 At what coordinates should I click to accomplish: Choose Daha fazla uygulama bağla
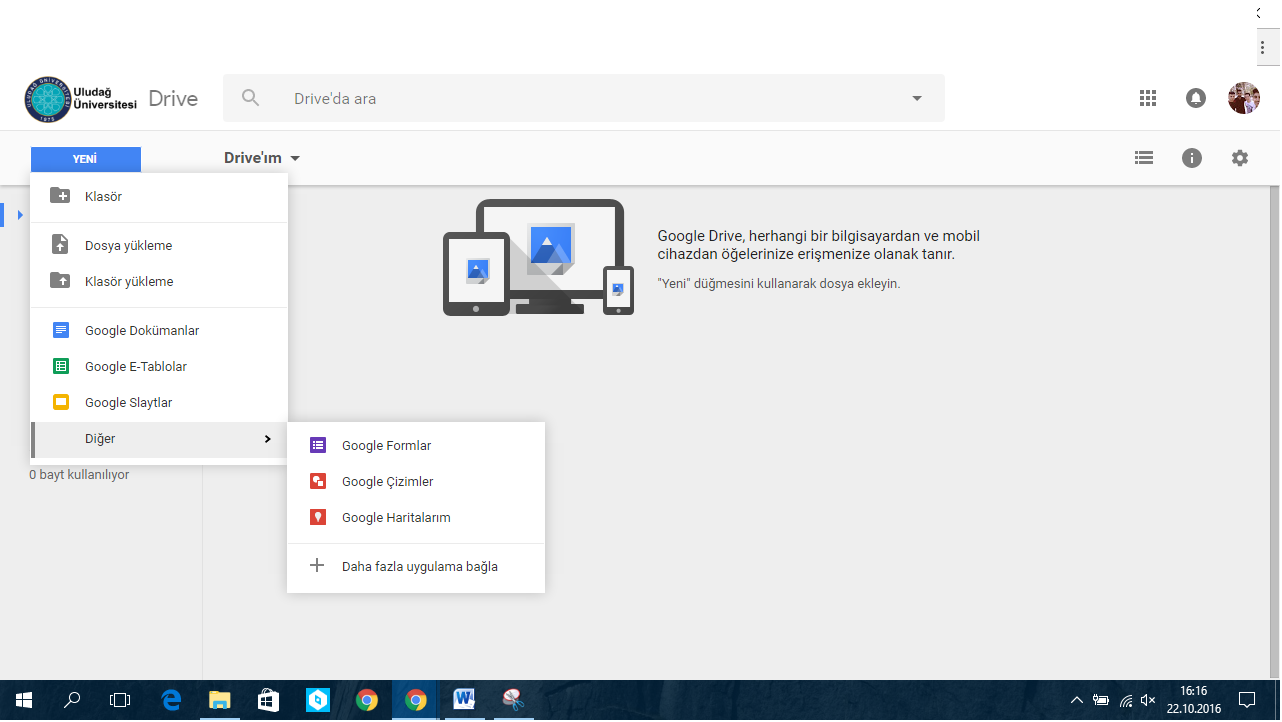point(416,566)
